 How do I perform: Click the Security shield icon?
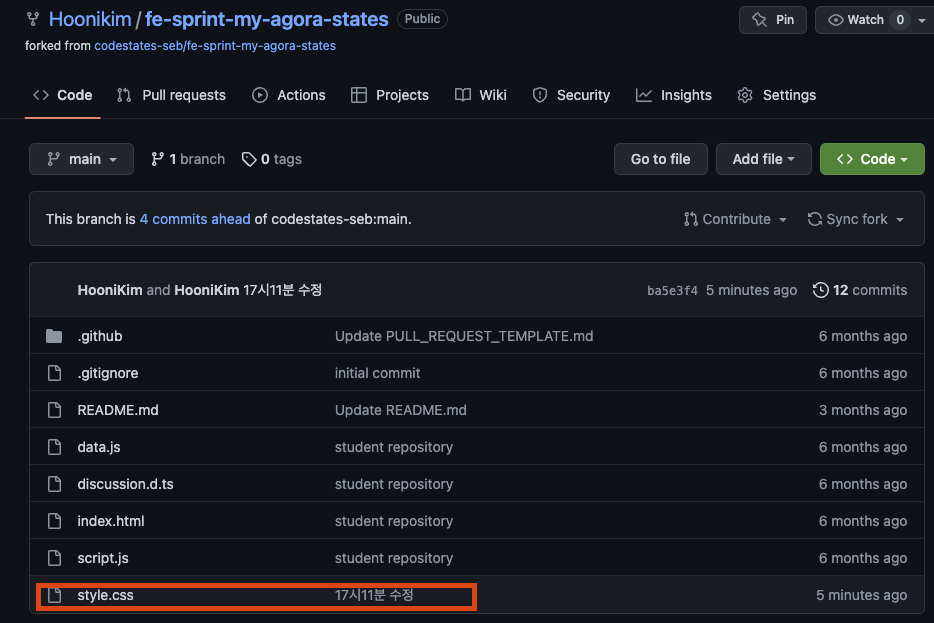tap(540, 95)
